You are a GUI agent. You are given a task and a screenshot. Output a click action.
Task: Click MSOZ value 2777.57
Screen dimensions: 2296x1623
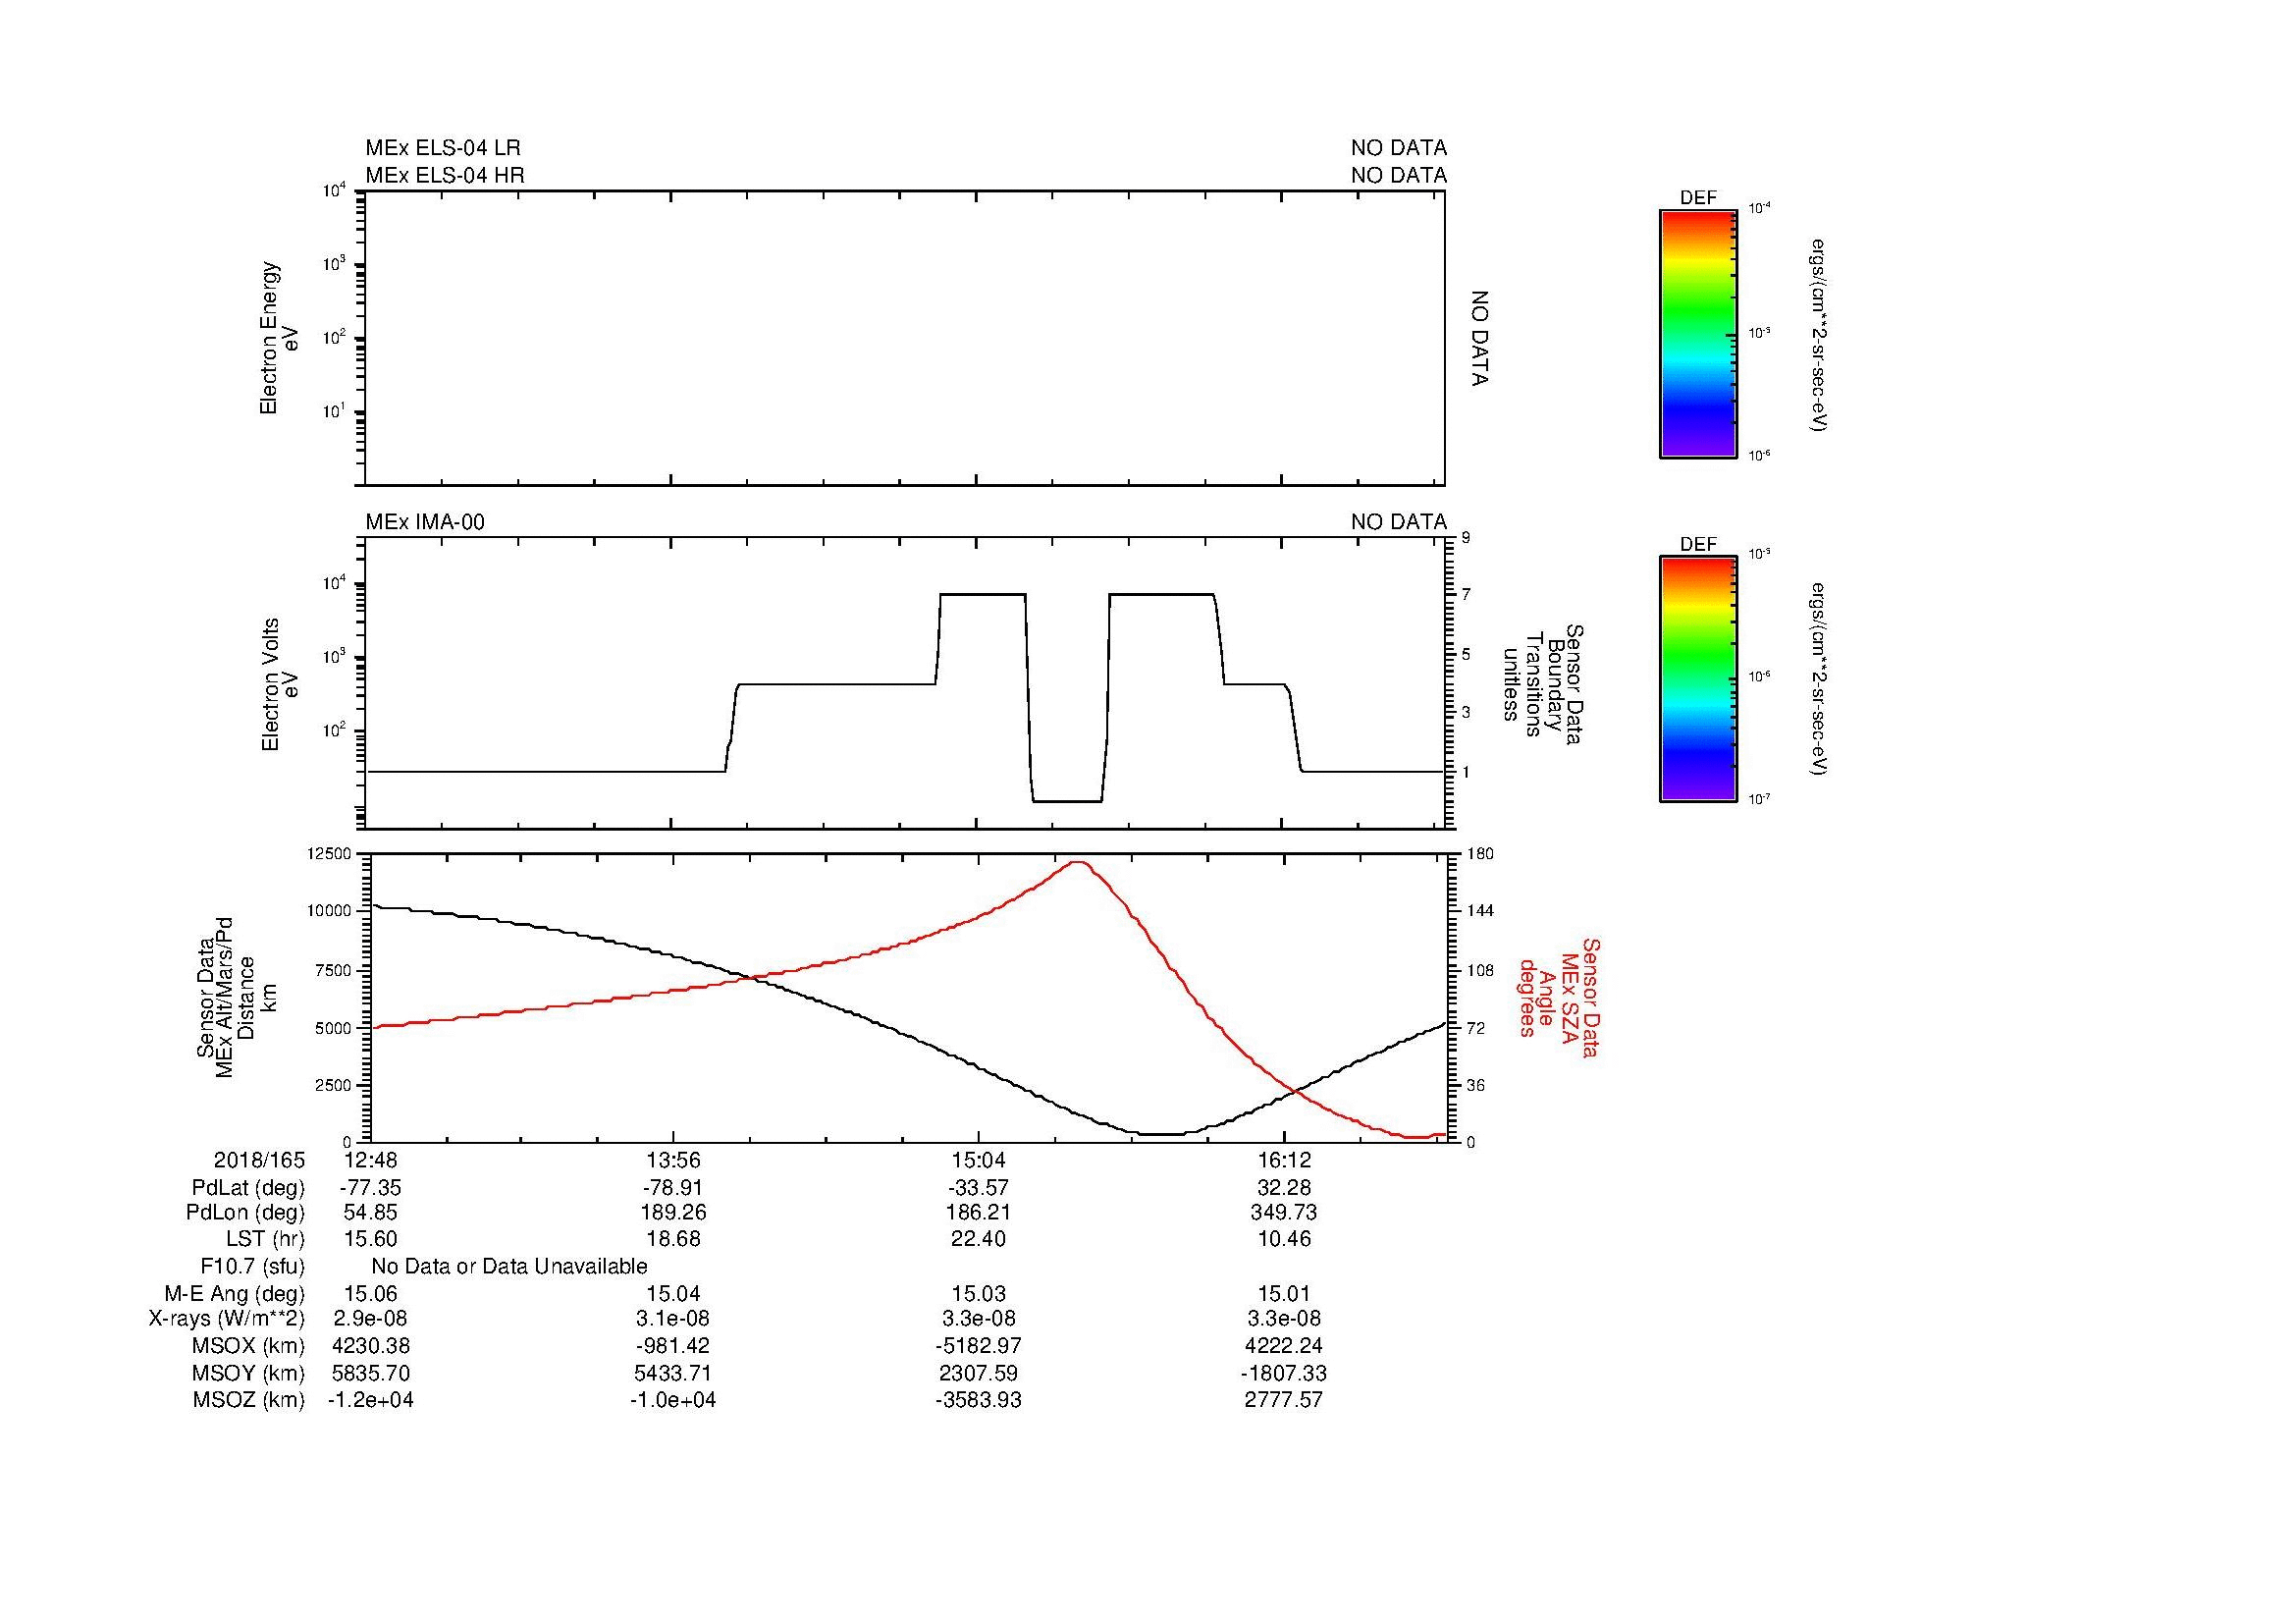[x=1284, y=1400]
